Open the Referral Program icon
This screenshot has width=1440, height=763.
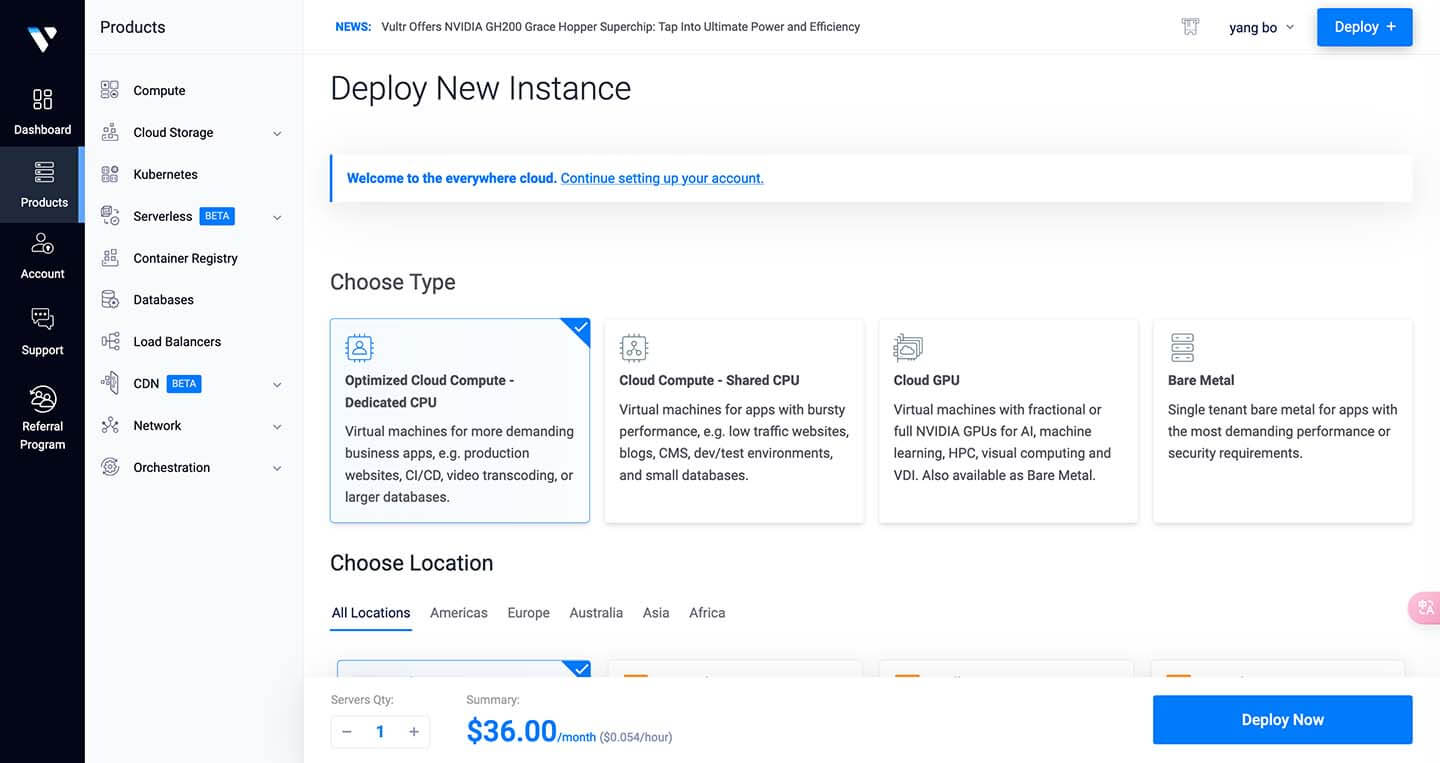[42, 399]
